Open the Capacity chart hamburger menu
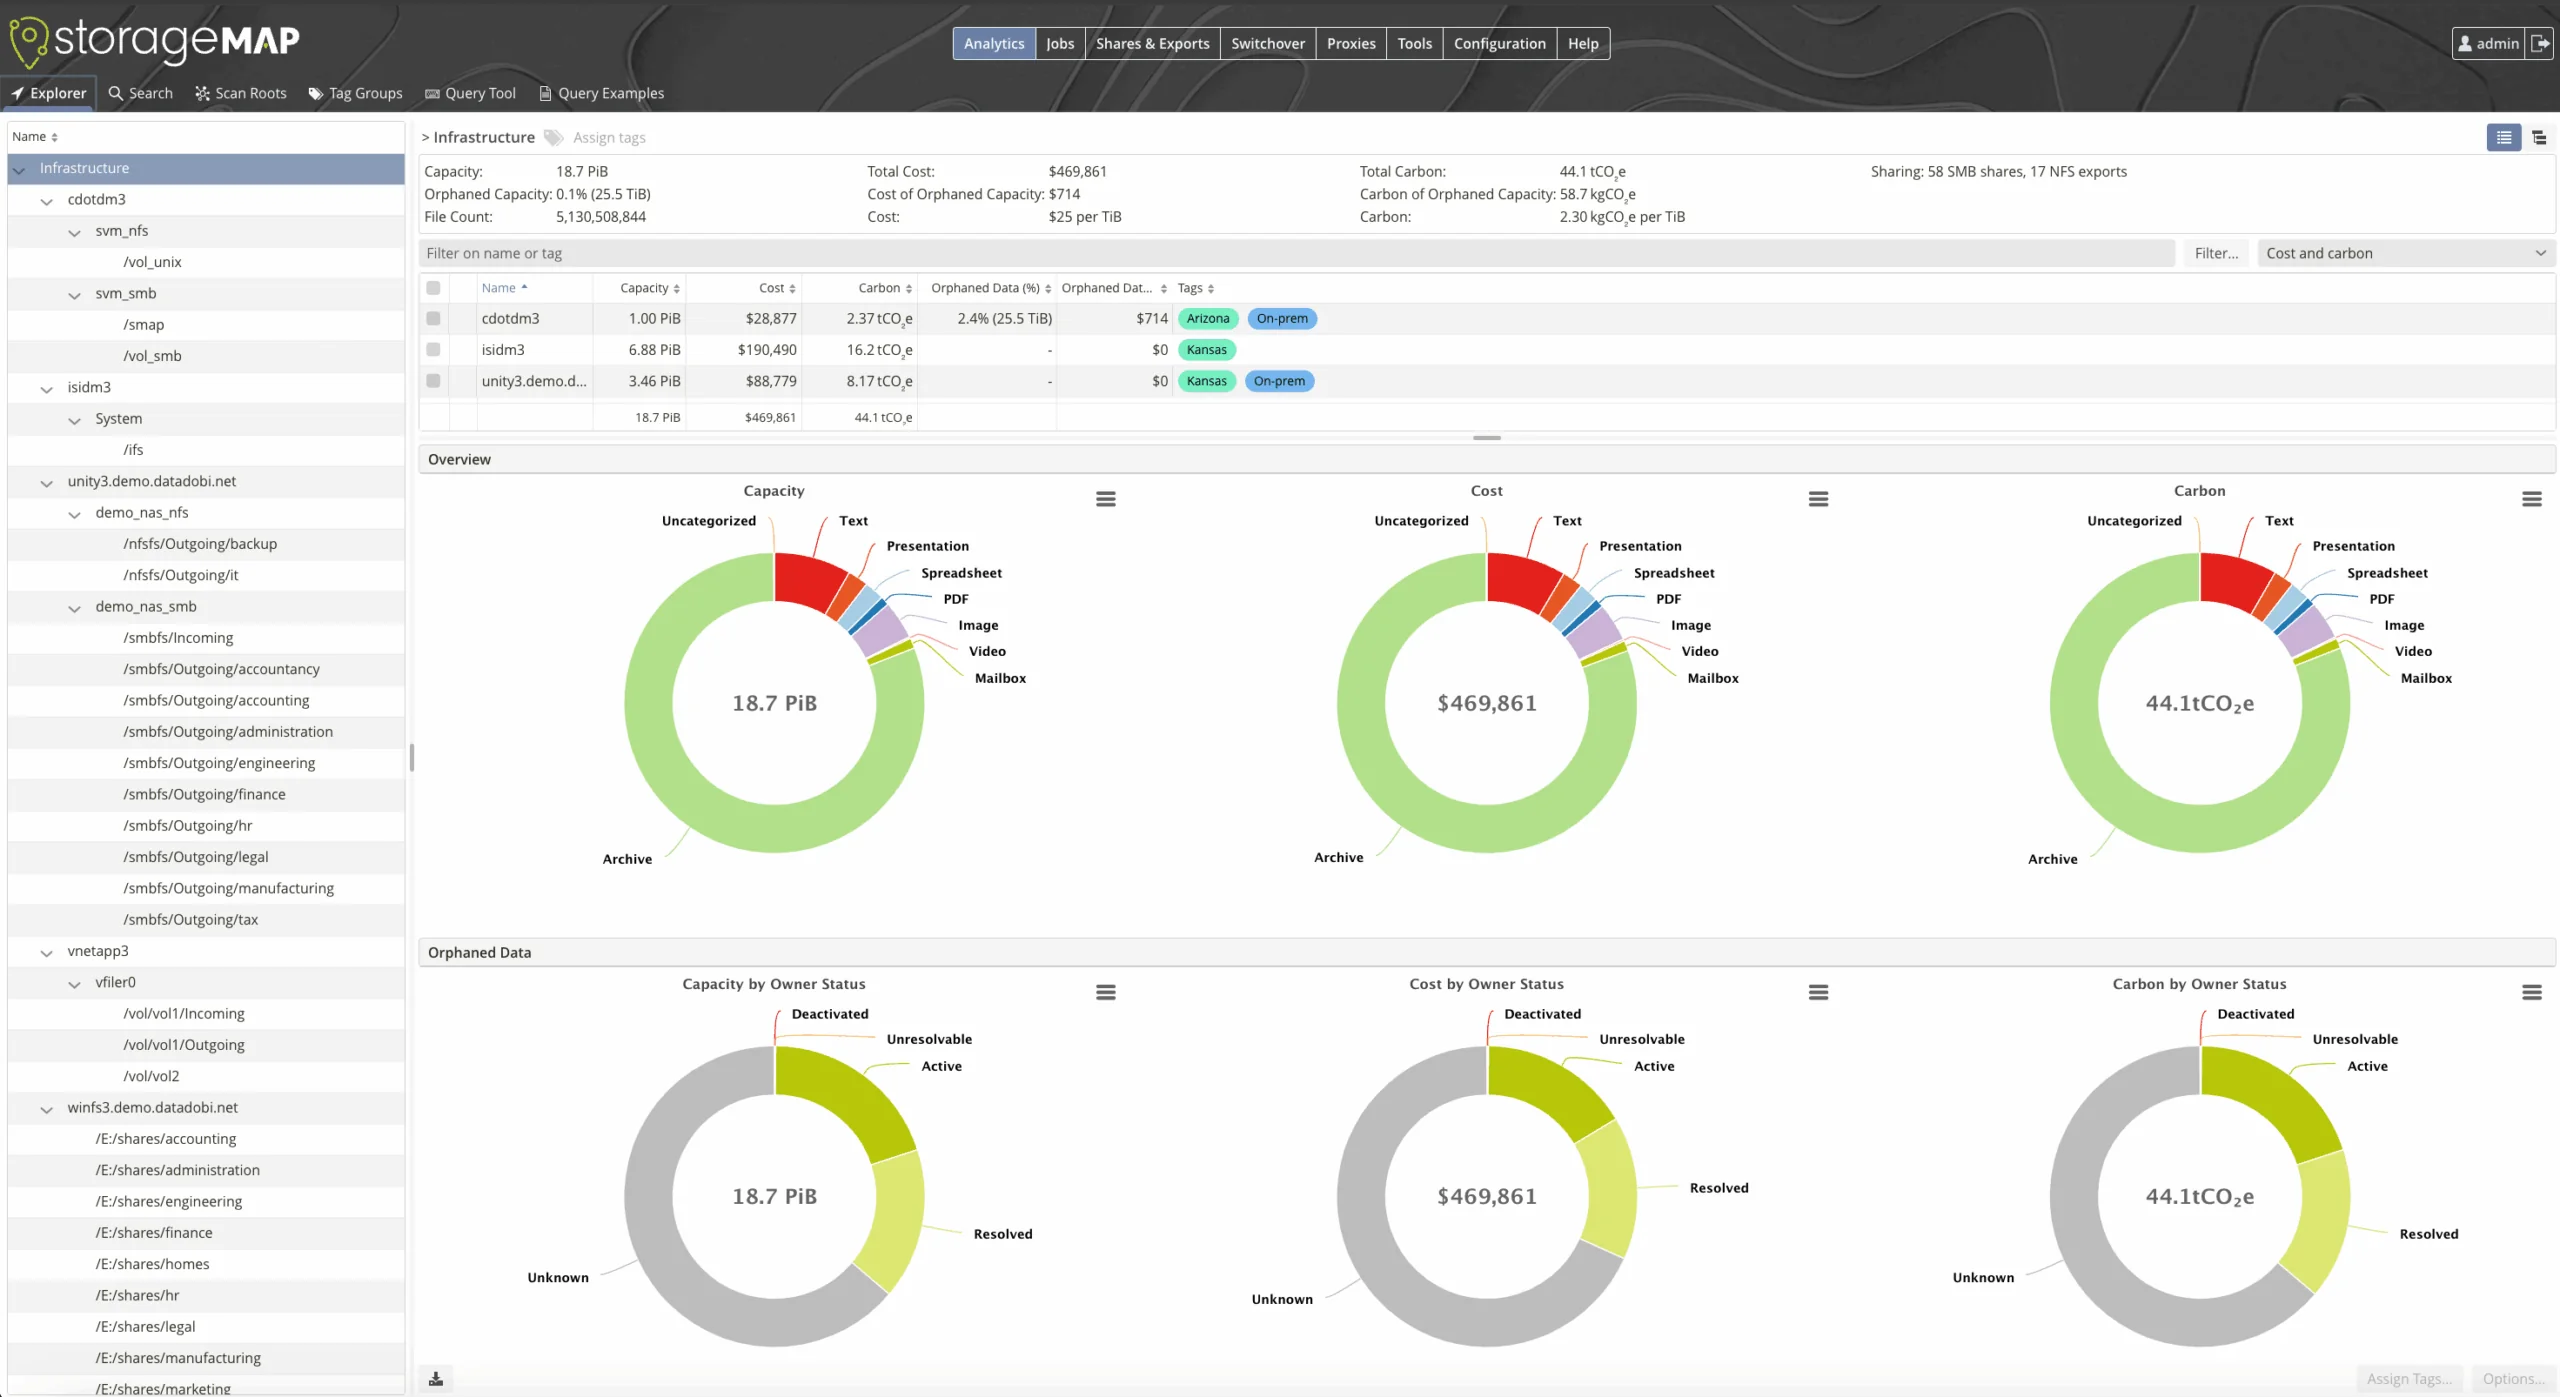 click(1106, 497)
